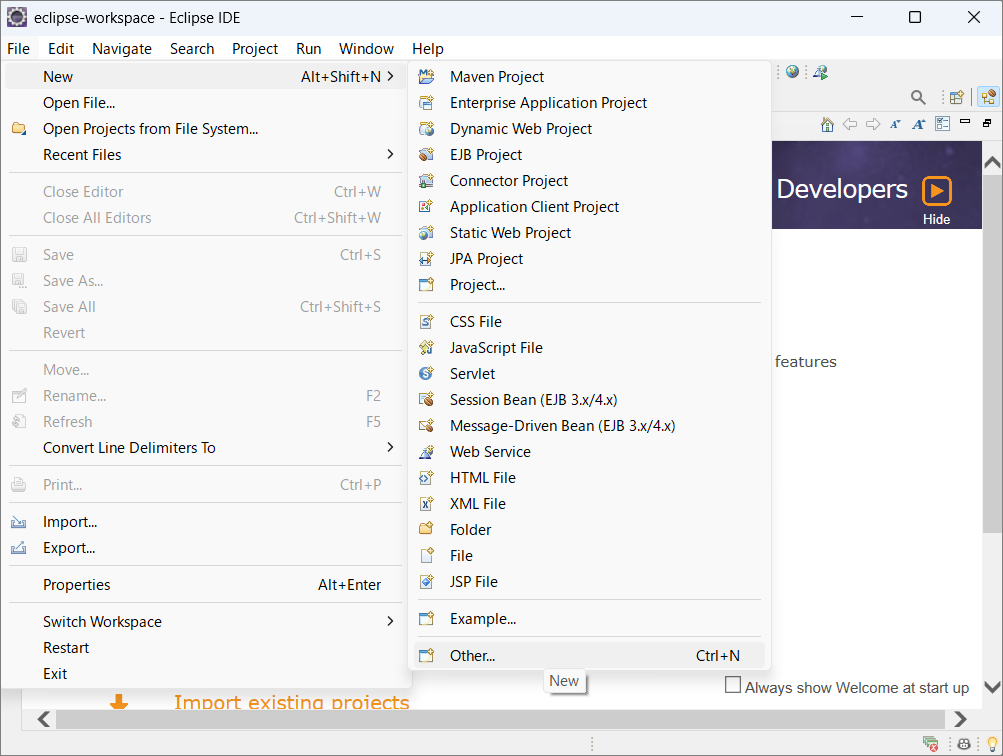
Task: Expand the Switch Workspace submenu
Action: 390,622
